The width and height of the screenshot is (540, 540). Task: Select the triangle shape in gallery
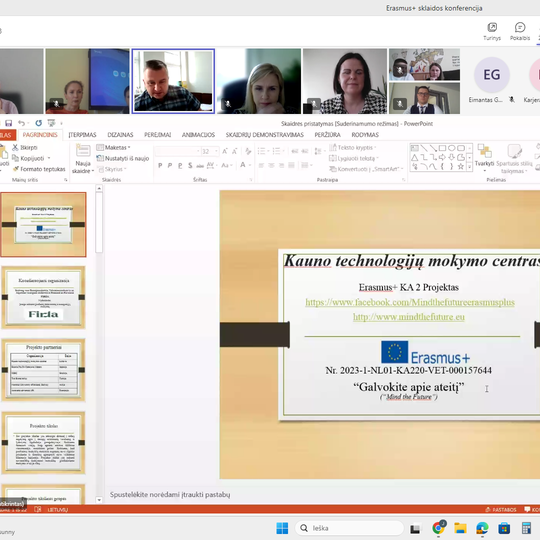415,157
